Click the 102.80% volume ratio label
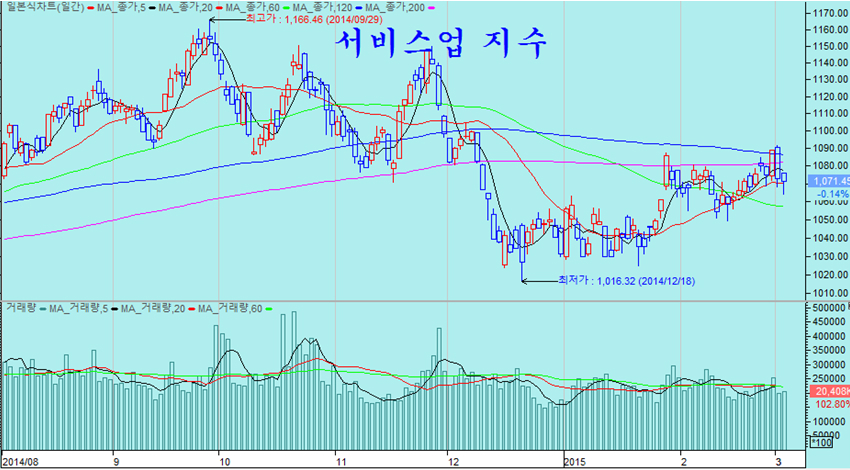This screenshot has width=850, height=470. (828, 404)
